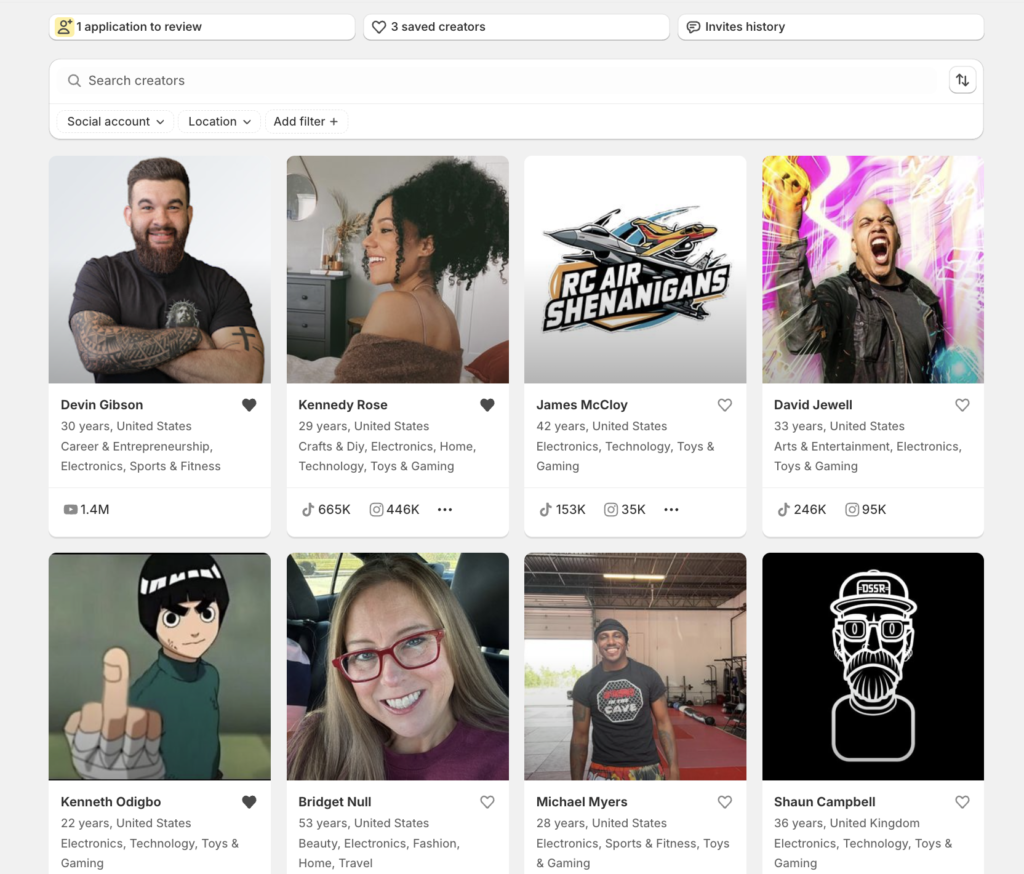Screen dimensions: 1024x874
Task: Open the Shaun Campbell name link
Action: [825, 801]
